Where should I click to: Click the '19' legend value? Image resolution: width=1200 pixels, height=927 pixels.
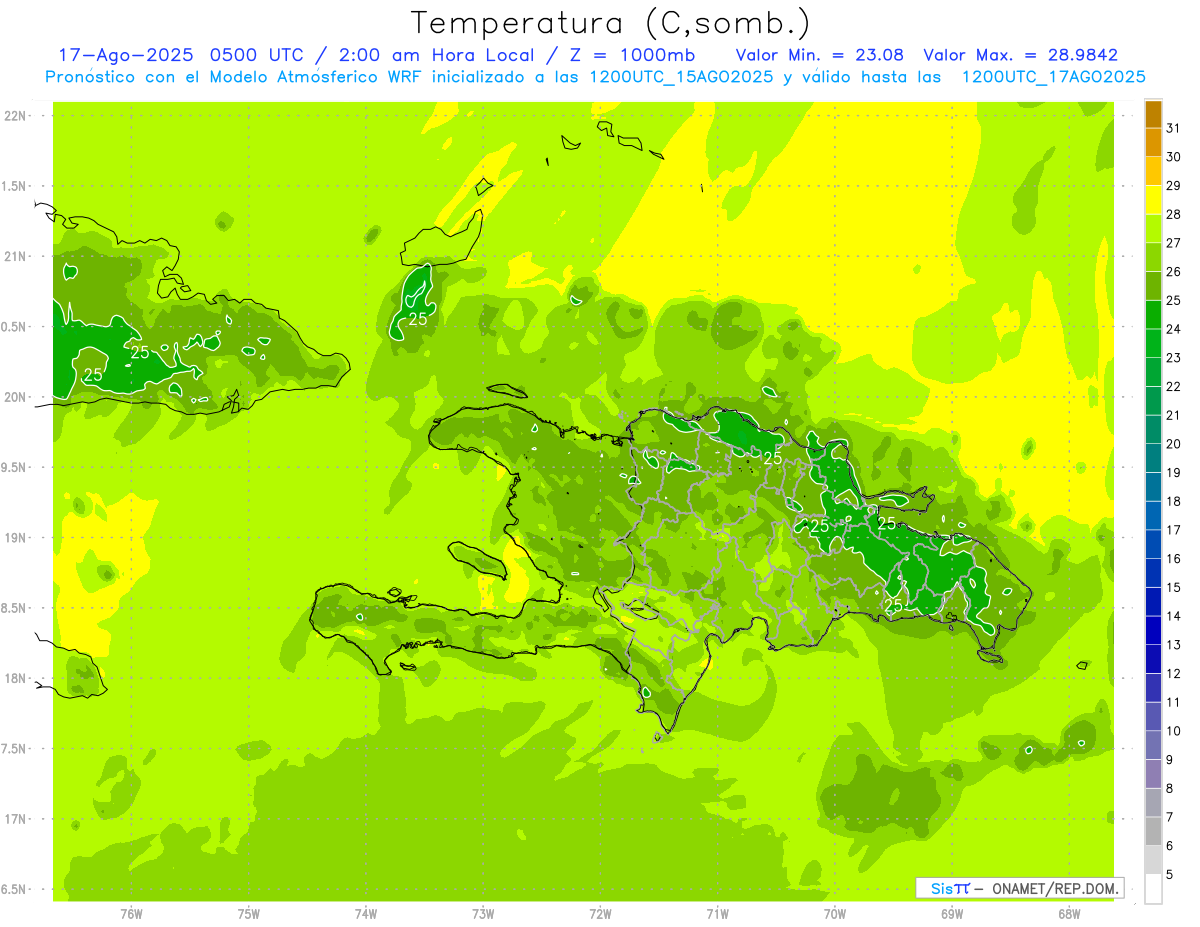pos(1174,472)
